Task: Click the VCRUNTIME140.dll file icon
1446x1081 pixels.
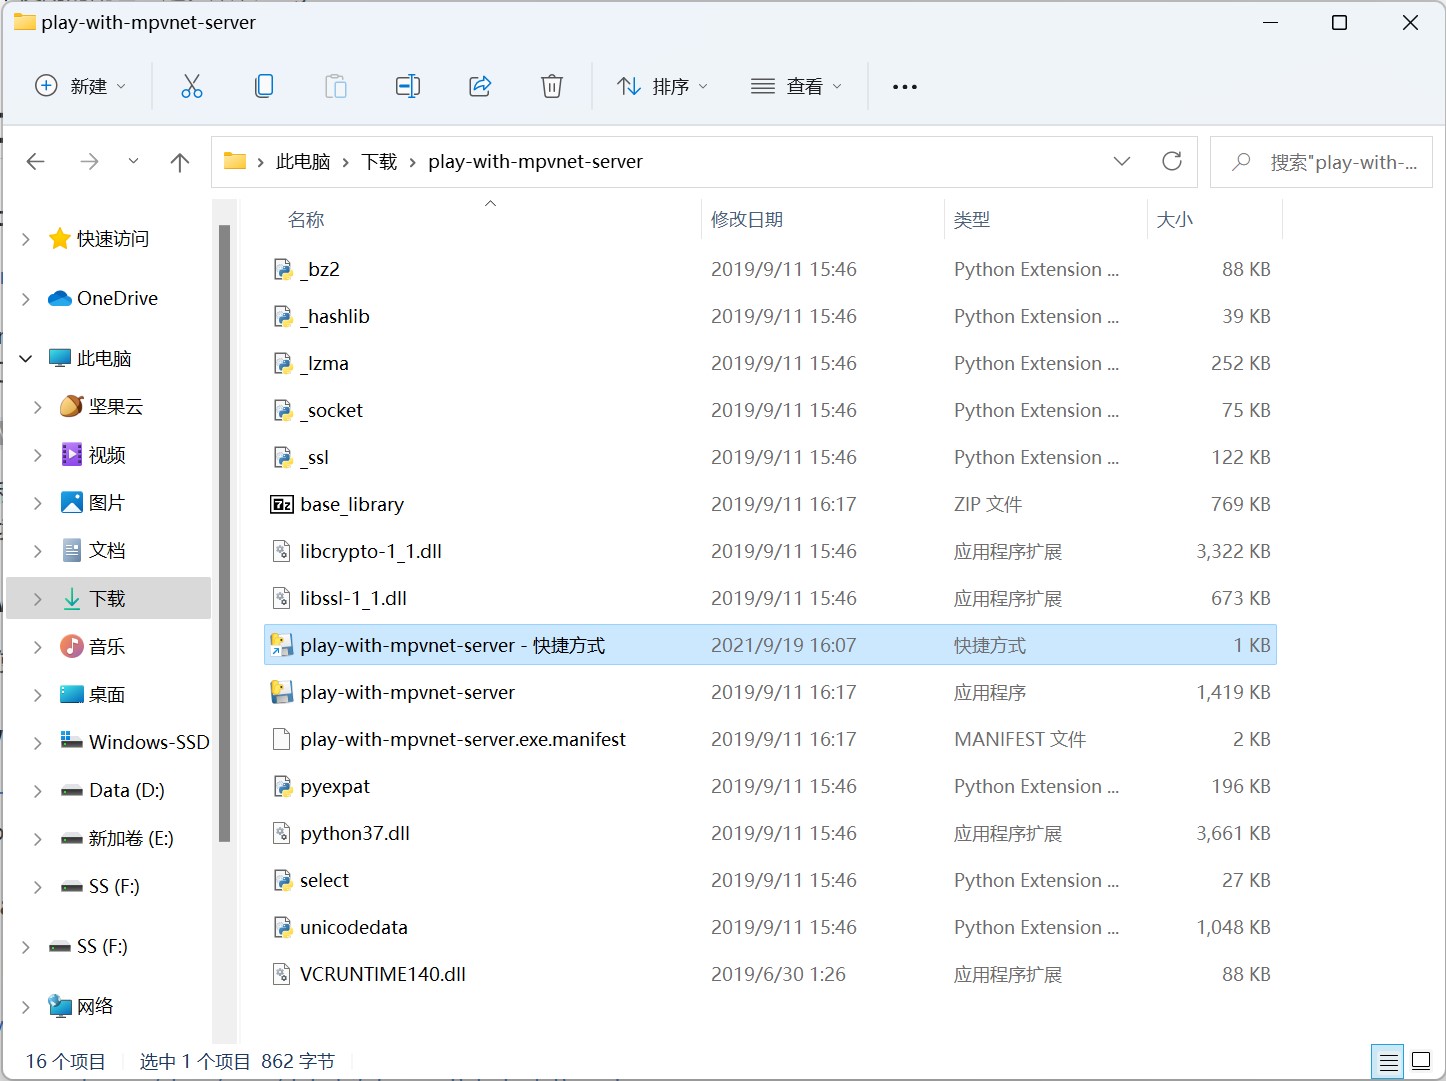Action: click(x=283, y=975)
